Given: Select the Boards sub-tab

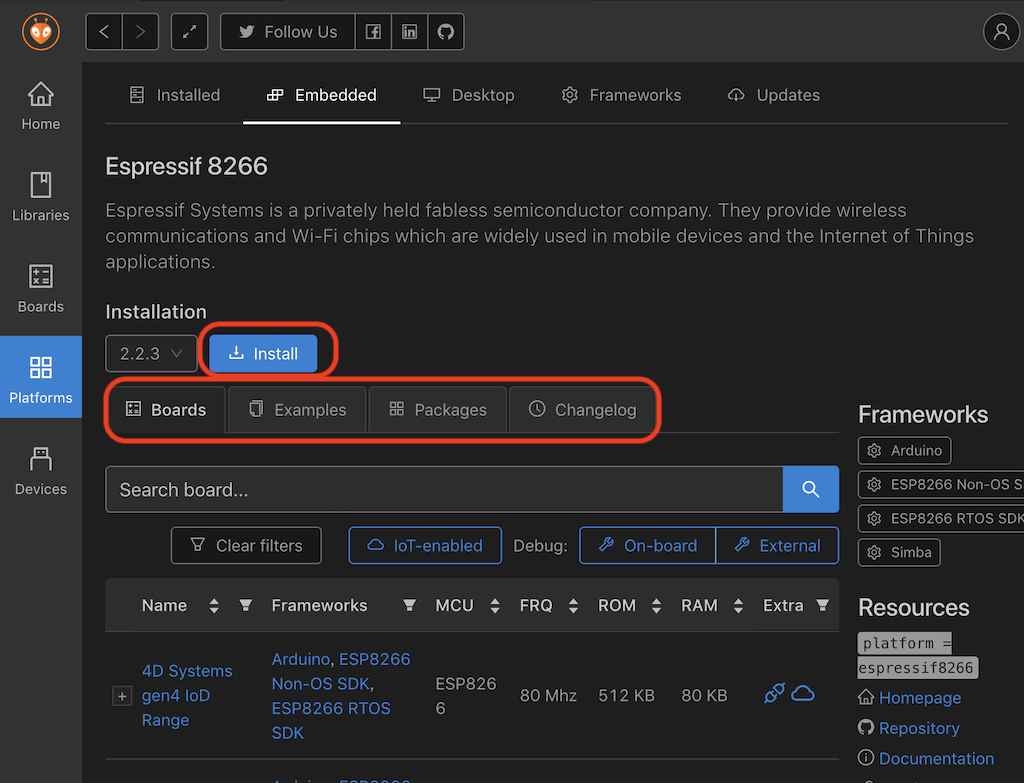Looking at the screenshot, I should click(166, 409).
